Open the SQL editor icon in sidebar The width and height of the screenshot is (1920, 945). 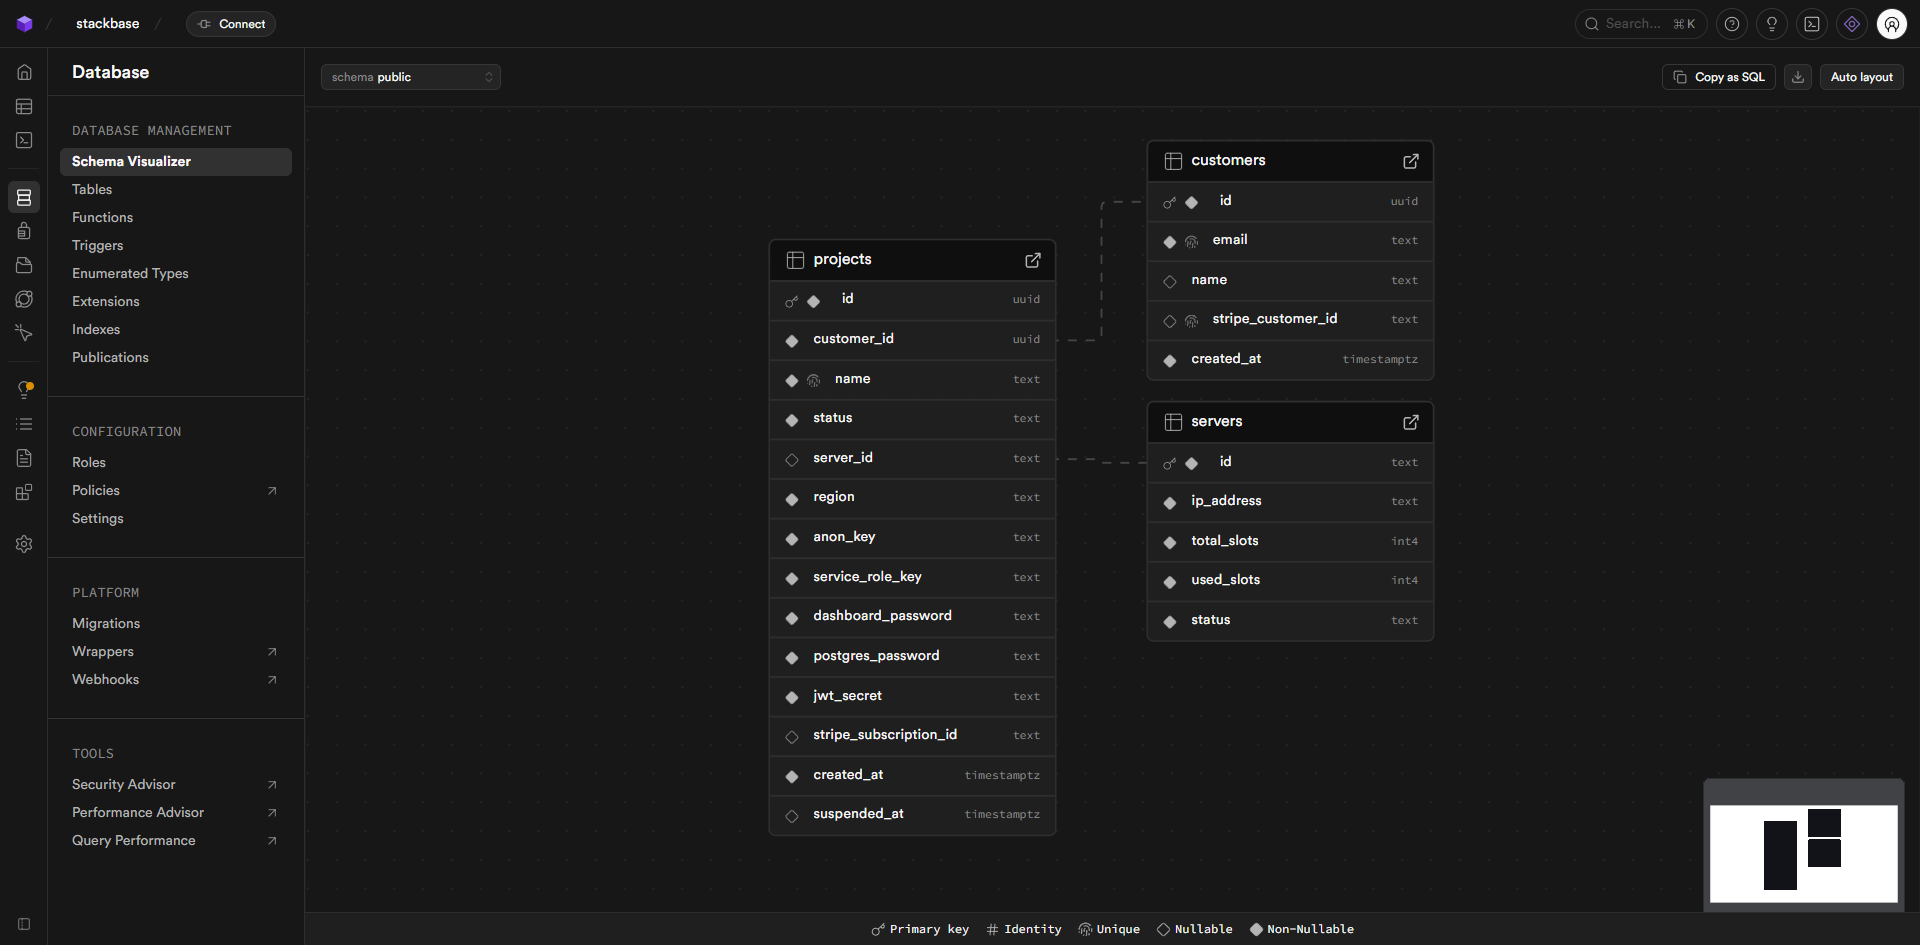24,140
